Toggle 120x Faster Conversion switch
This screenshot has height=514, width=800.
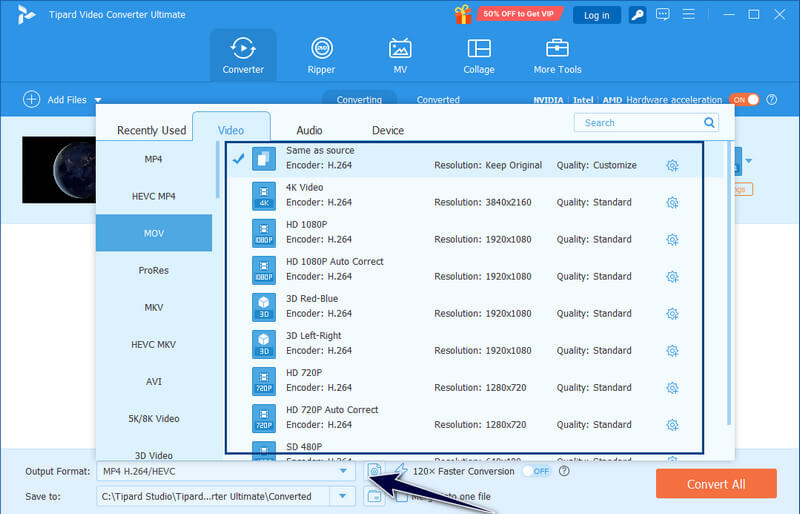pos(537,471)
